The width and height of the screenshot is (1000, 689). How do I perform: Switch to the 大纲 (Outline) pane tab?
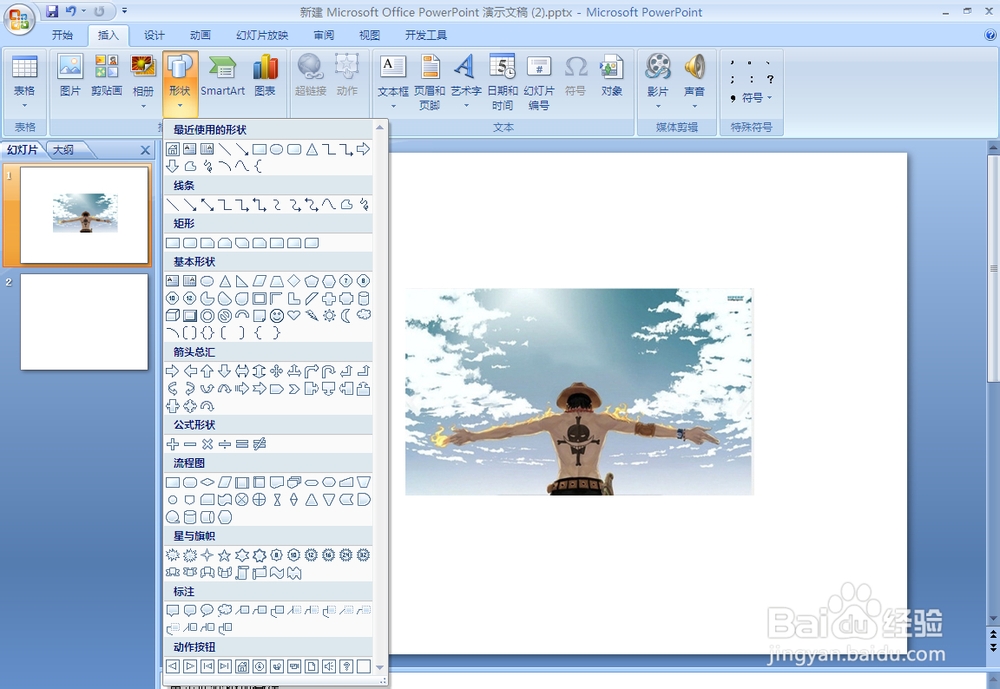[x=65, y=150]
